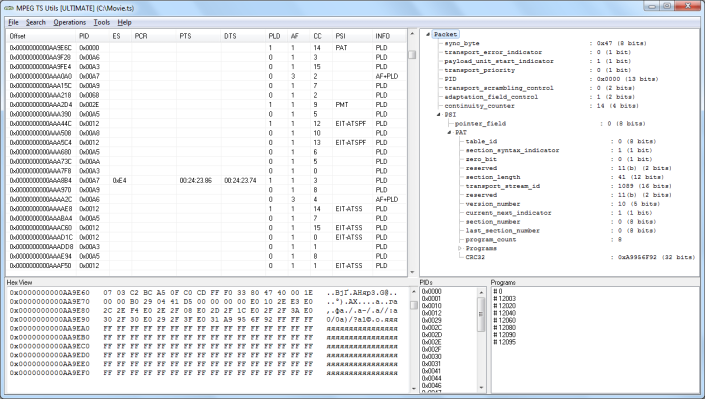Select the sync_byte field in tree

pos(462,43)
